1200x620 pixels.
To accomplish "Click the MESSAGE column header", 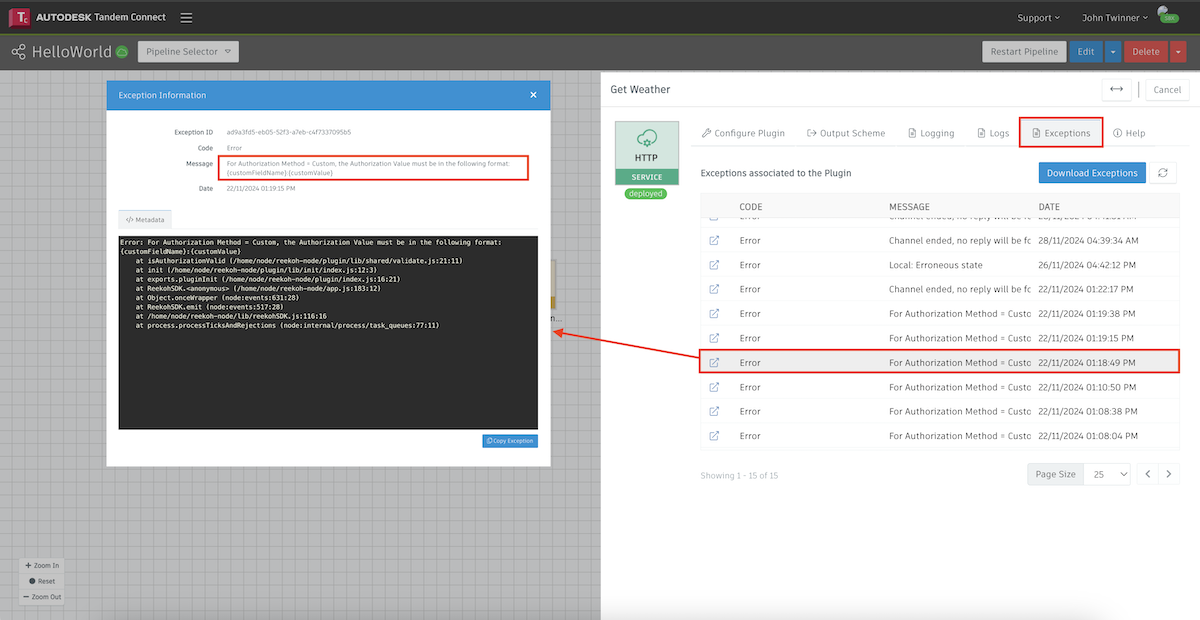I will pyautogui.click(x=909, y=207).
